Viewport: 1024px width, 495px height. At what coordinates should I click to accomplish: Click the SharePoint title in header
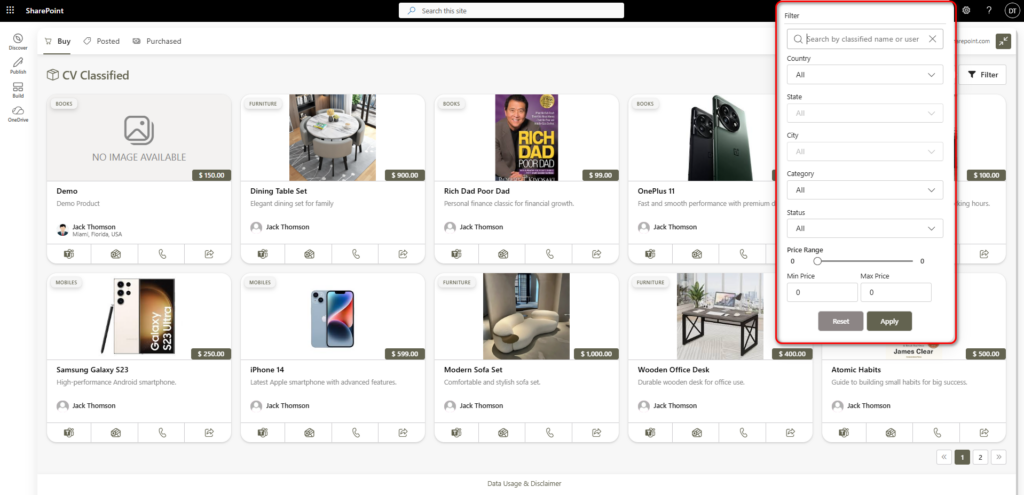tap(44, 10)
